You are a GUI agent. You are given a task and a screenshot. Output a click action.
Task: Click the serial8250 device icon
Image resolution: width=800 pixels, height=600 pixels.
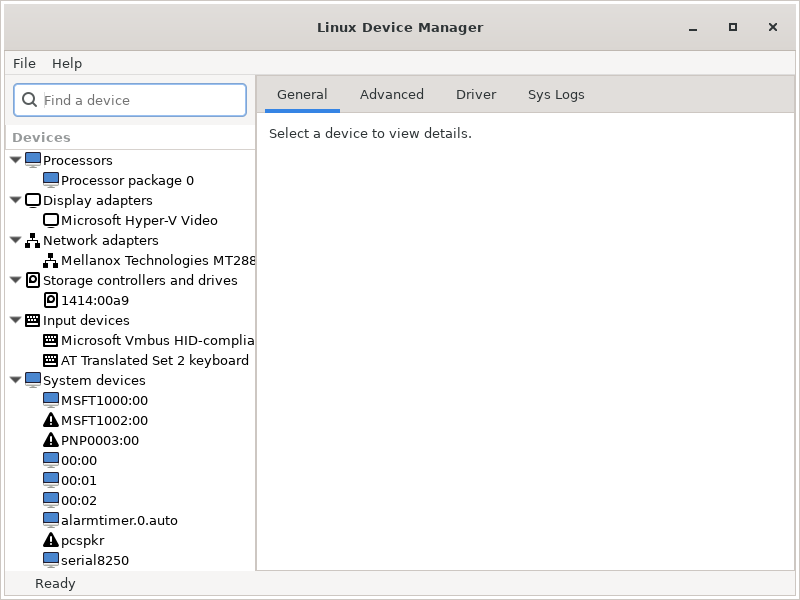(x=51, y=560)
